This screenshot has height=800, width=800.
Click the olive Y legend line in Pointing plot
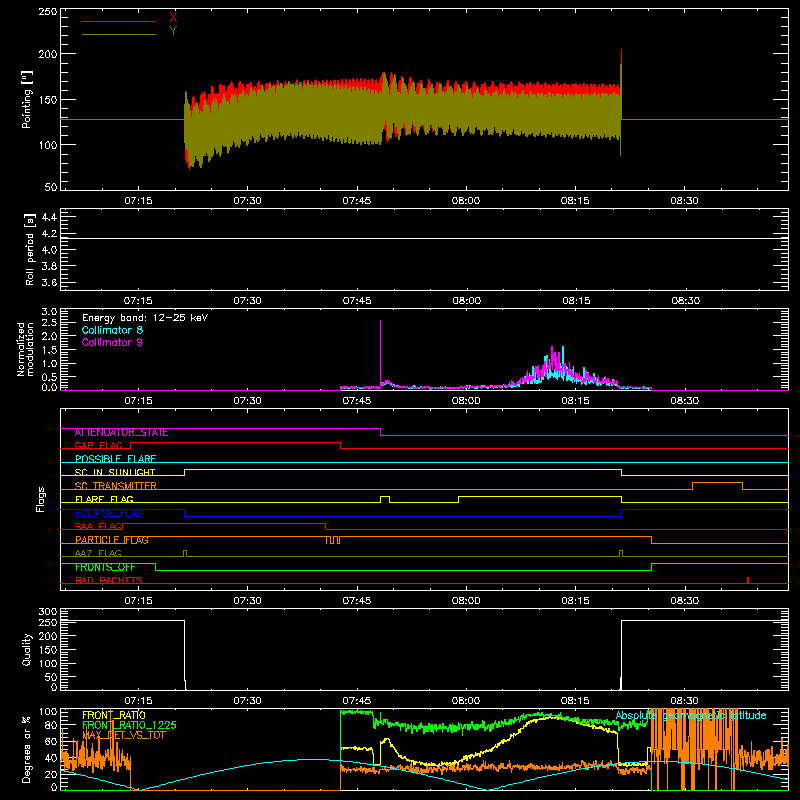pyautogui.click(x=119, y=34)
